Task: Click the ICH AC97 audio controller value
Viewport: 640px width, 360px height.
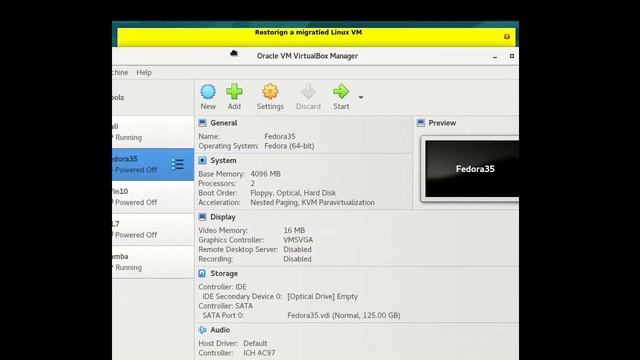Action: [259, 353]
